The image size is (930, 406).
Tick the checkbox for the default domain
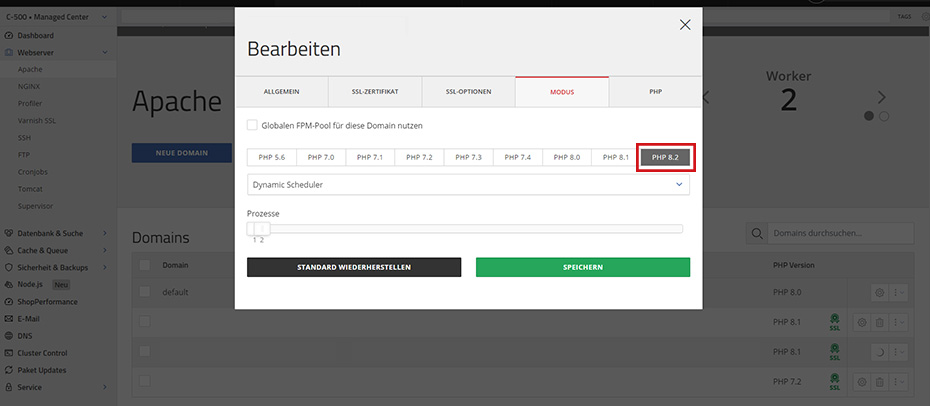145,292
